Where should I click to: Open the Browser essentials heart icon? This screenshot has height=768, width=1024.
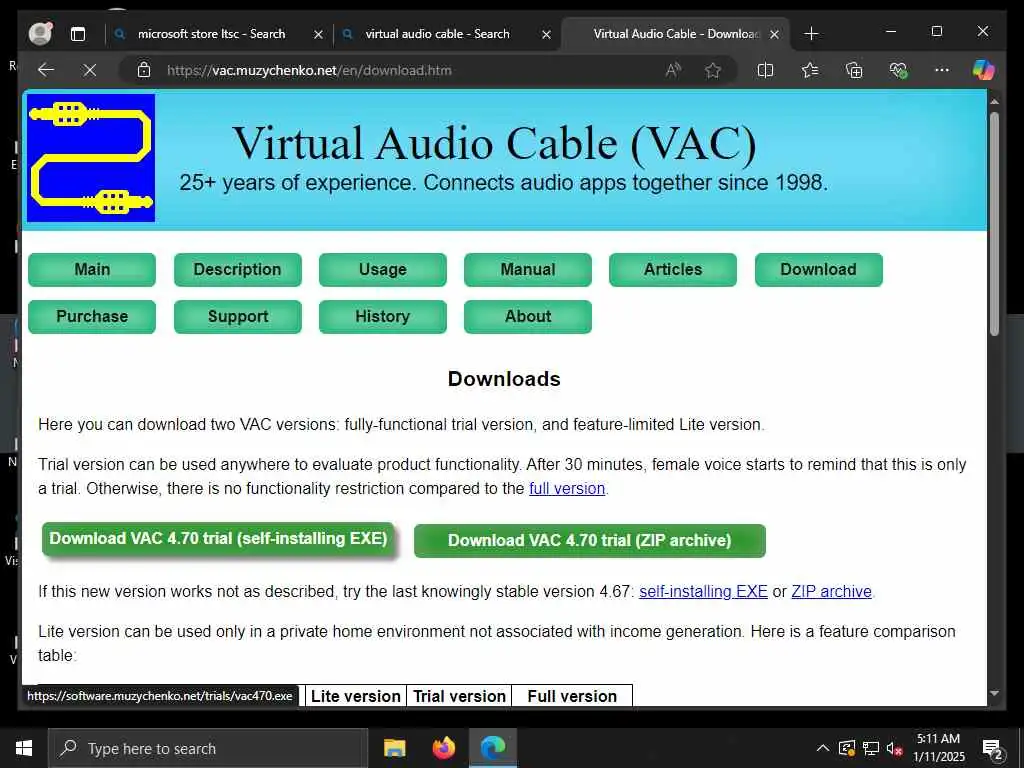click(x=899, y=70)
